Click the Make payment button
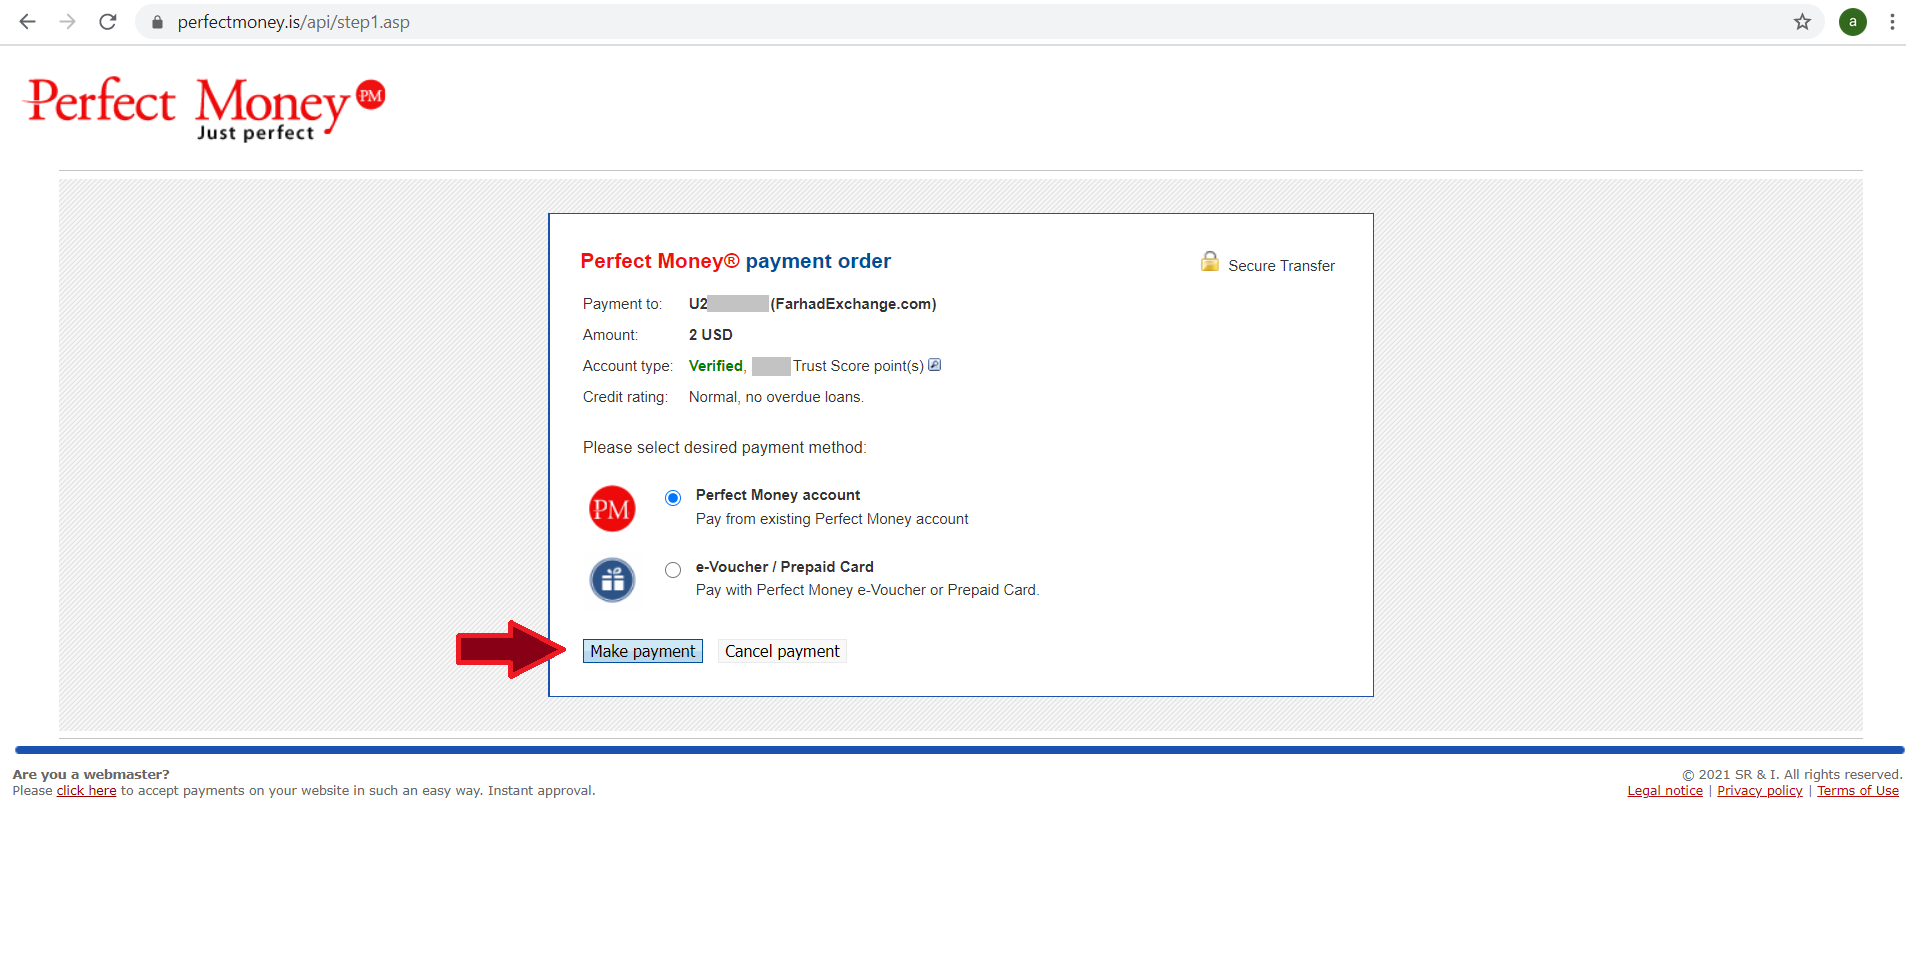The width and height of the screenshot is (1906, 971). coord(643,651)
